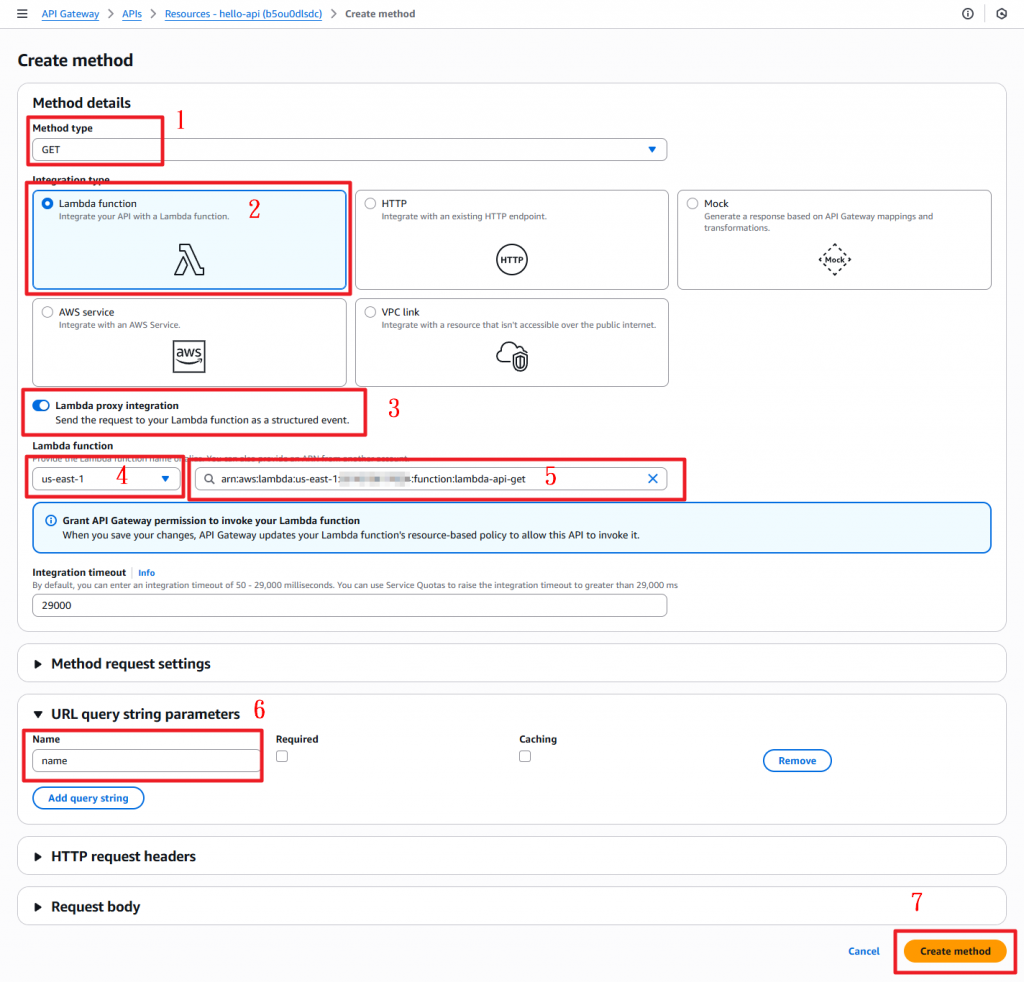
Task: Go to APIs breadcrumb link
Action: pos(132,14)
